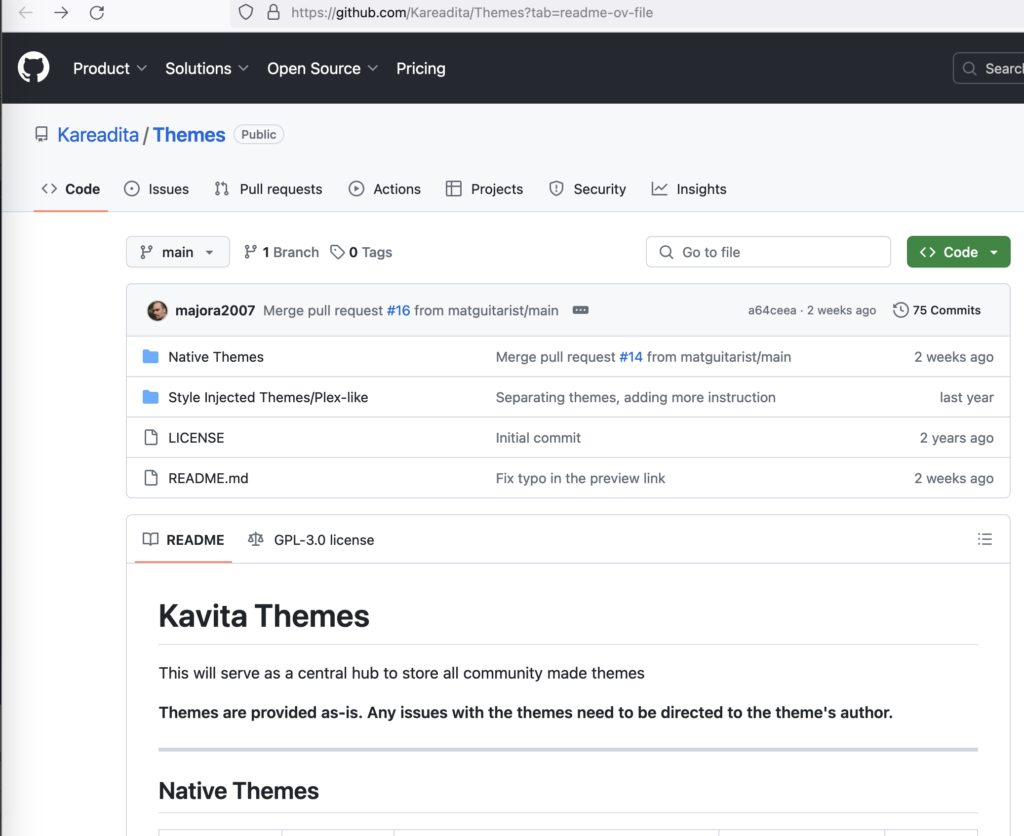Expand the Solutions menu
The width and height of the screenshot is (1024, 836).
pos(206,69)
